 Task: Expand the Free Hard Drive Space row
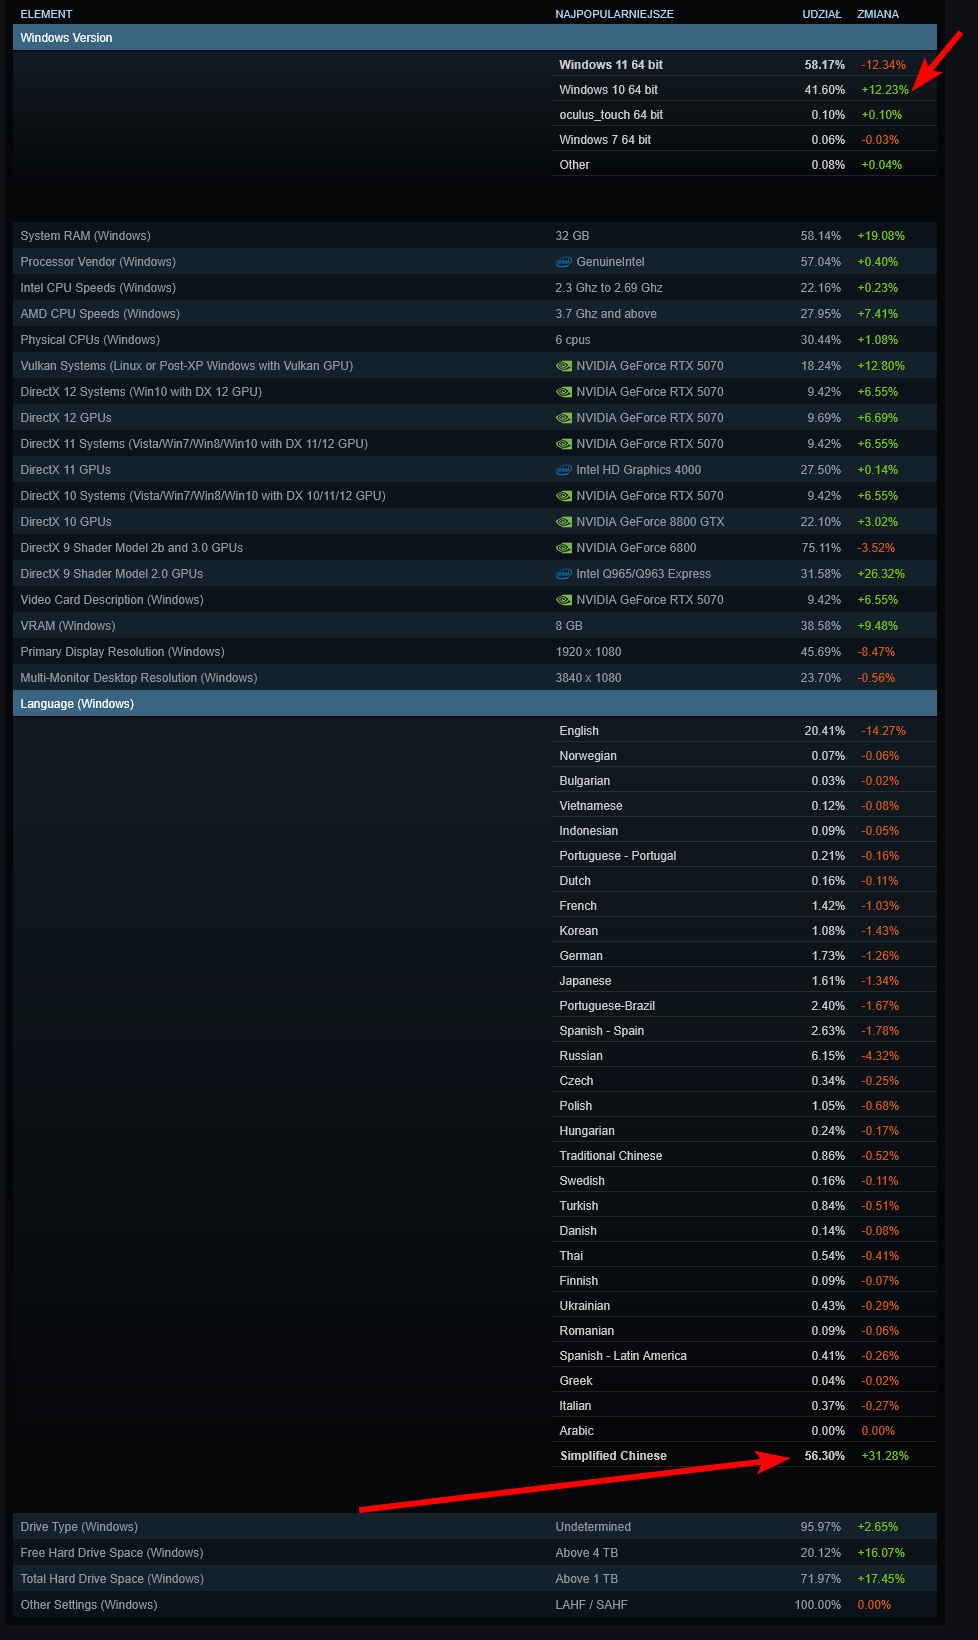pyautogui.click(x=475, y=1553)
